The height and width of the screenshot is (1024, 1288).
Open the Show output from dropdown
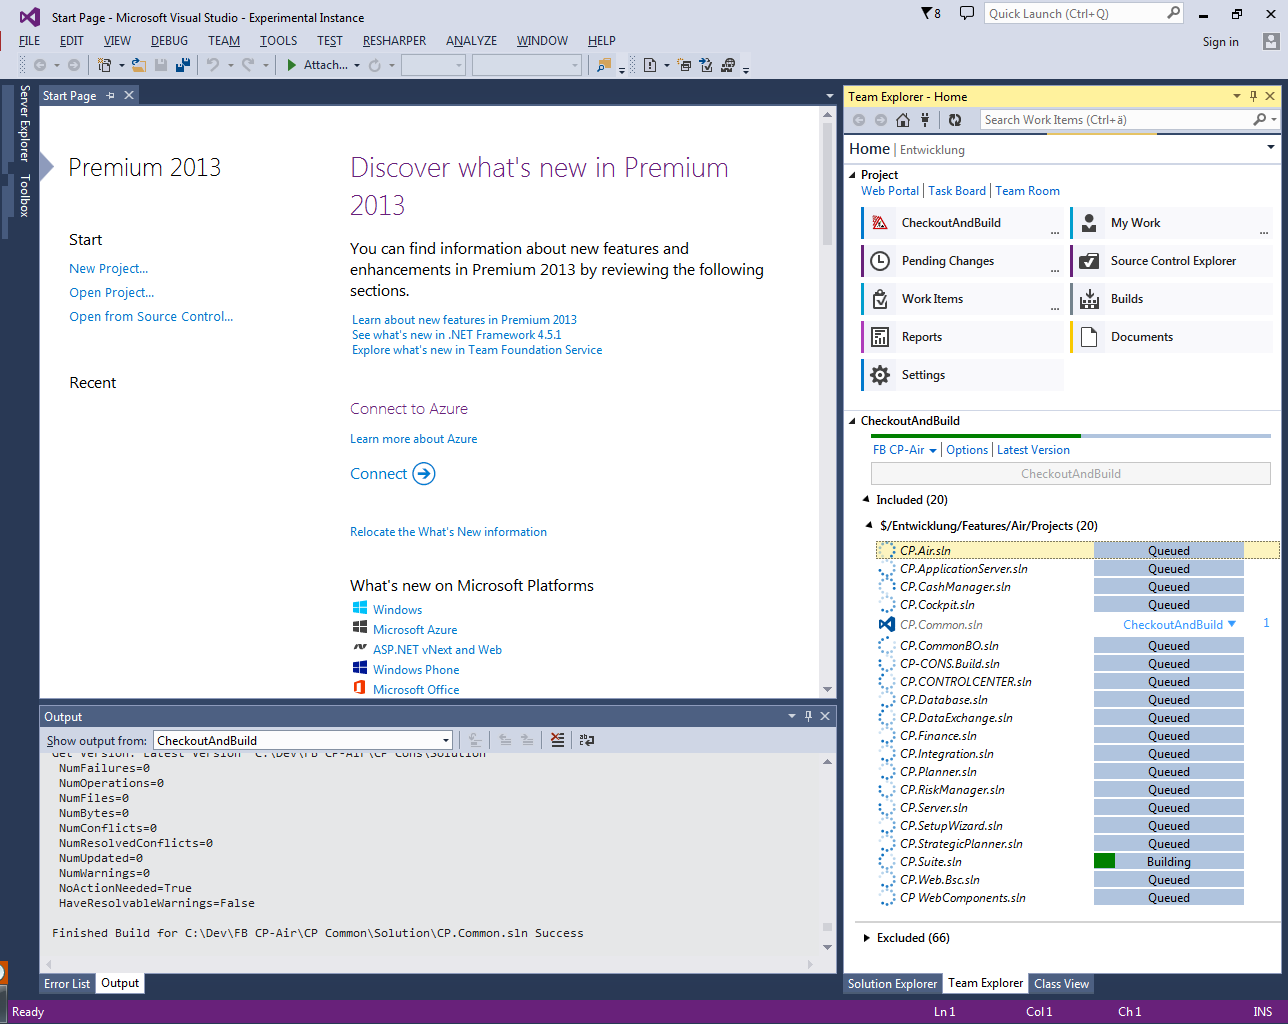click(x=304, y=740)
